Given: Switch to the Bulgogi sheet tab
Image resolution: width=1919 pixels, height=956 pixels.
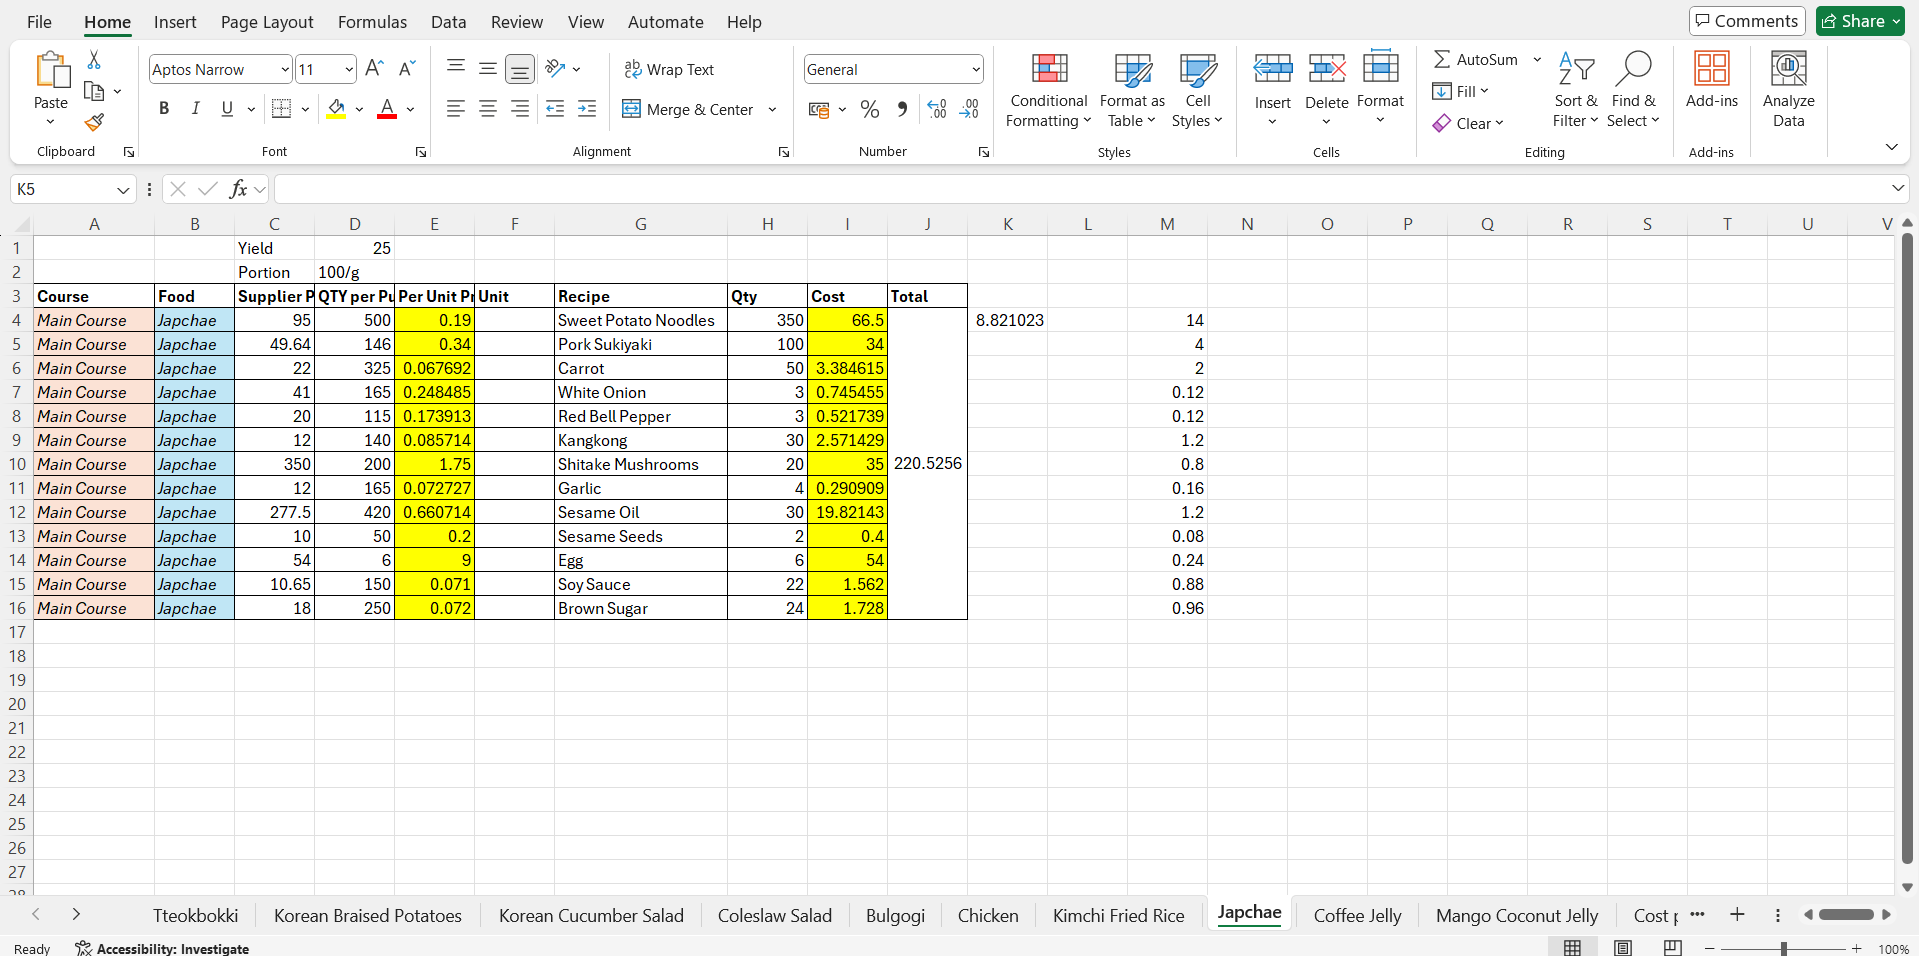Looking at the screenshot, I should 895,915.
